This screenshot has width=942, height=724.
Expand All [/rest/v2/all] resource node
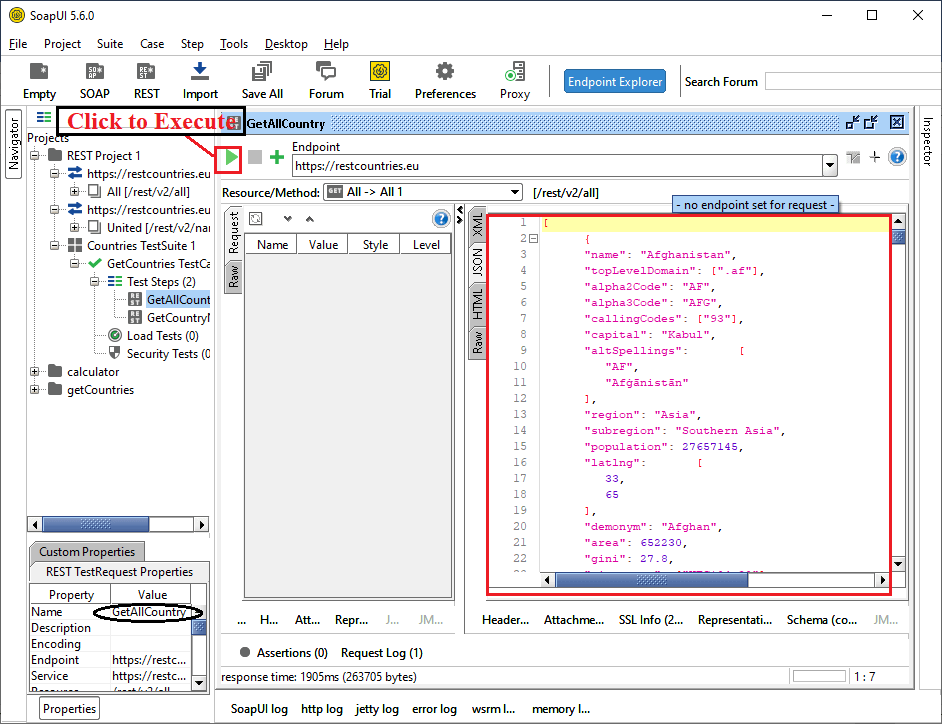click(x=74, y=192)
